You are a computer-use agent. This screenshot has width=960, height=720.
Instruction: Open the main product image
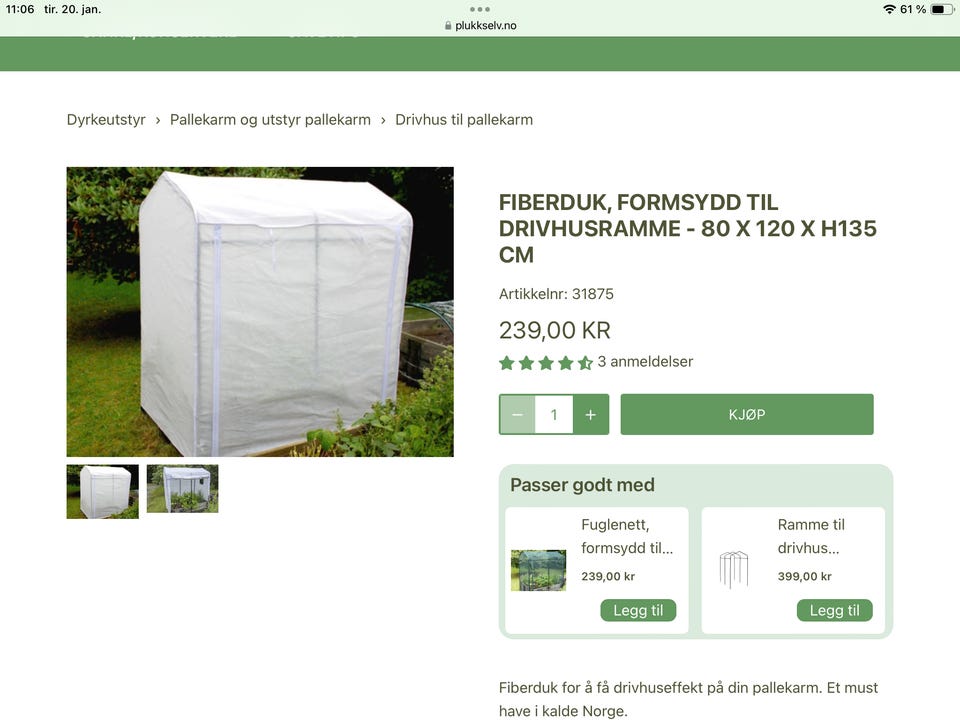coord(260,312)
